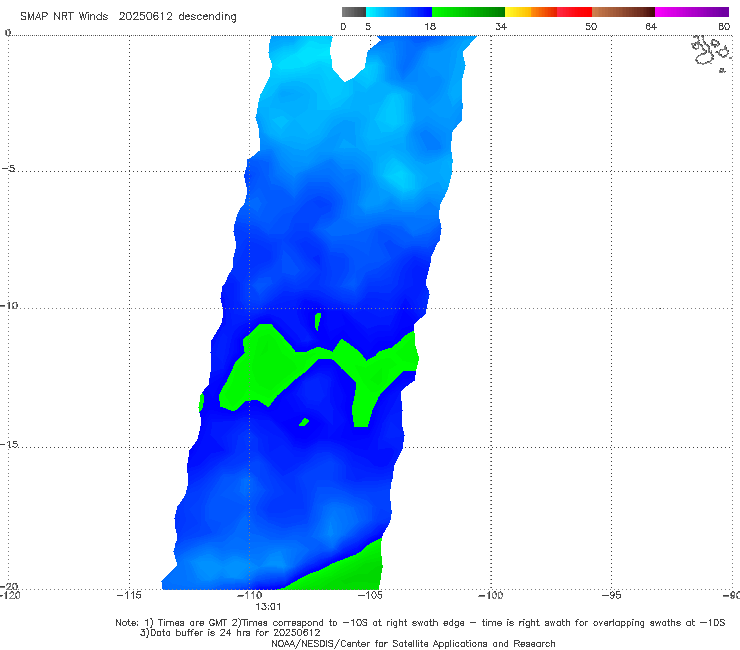Screen dimensions: 740x650
Task: Click the 'NOAA/NESDIS/Center for Satellite Applications' credit
Action: tap(413, 643)
